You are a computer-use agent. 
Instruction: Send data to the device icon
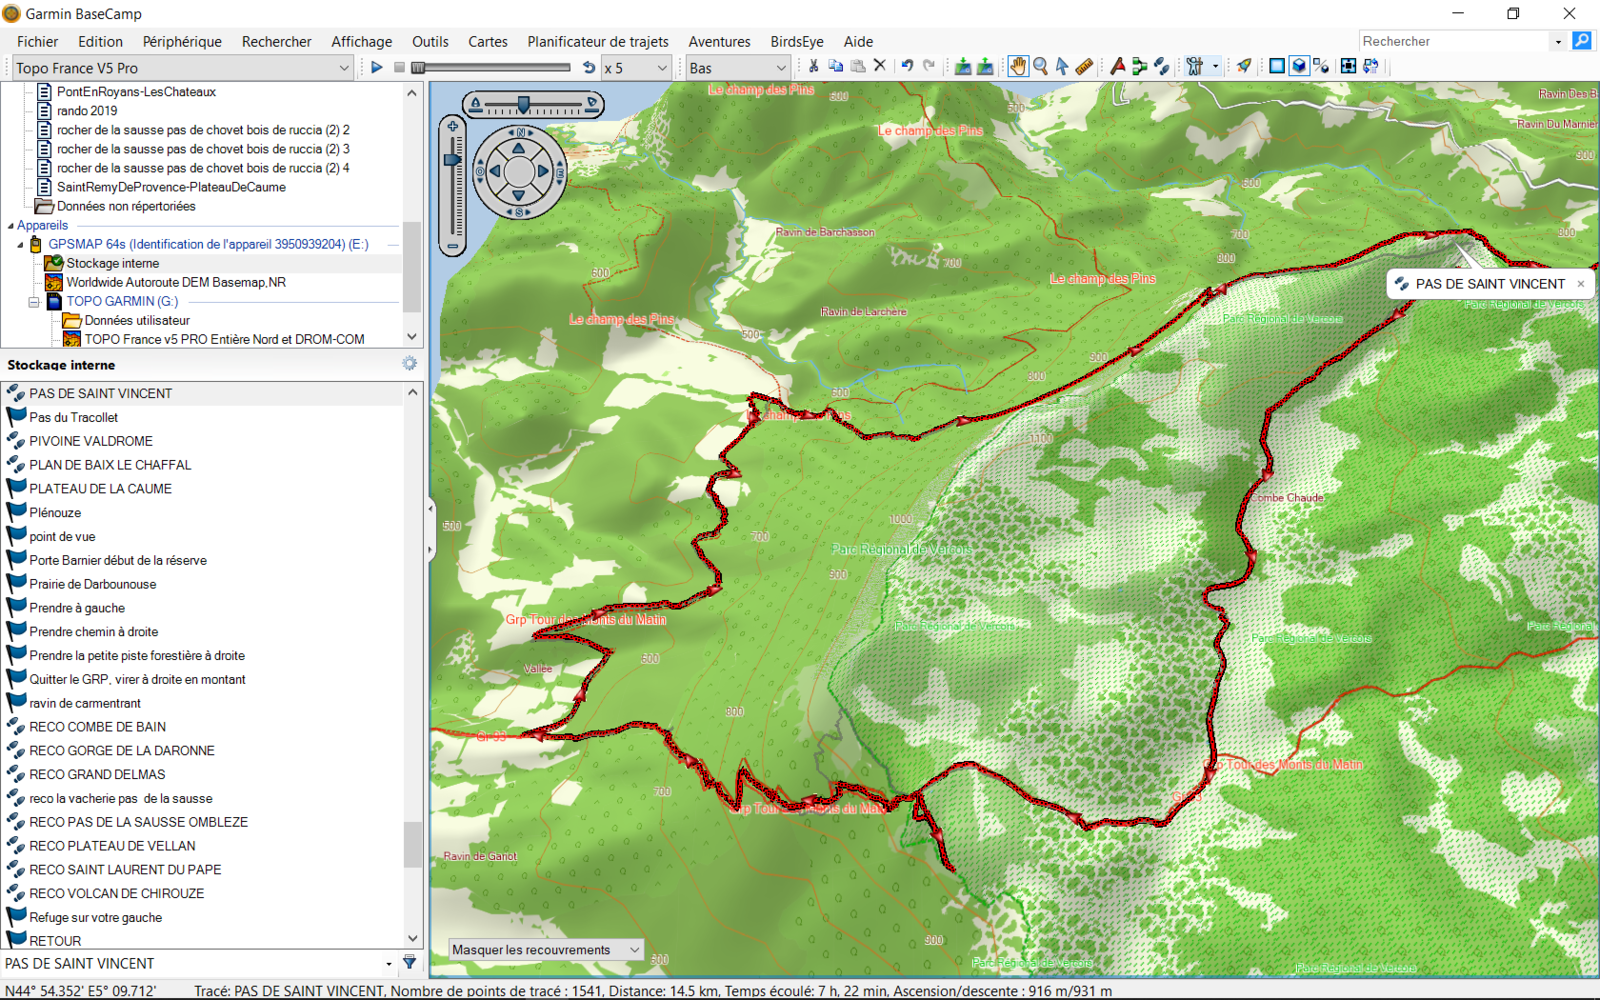[x=962, y=66]
